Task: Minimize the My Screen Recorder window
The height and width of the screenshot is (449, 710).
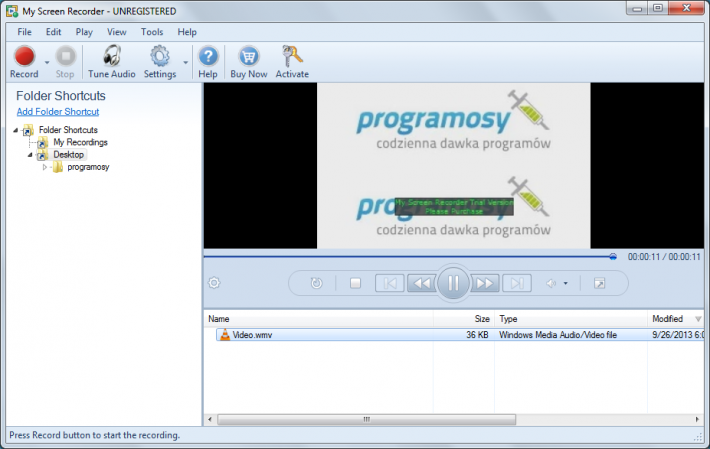Action: (637, 8)
